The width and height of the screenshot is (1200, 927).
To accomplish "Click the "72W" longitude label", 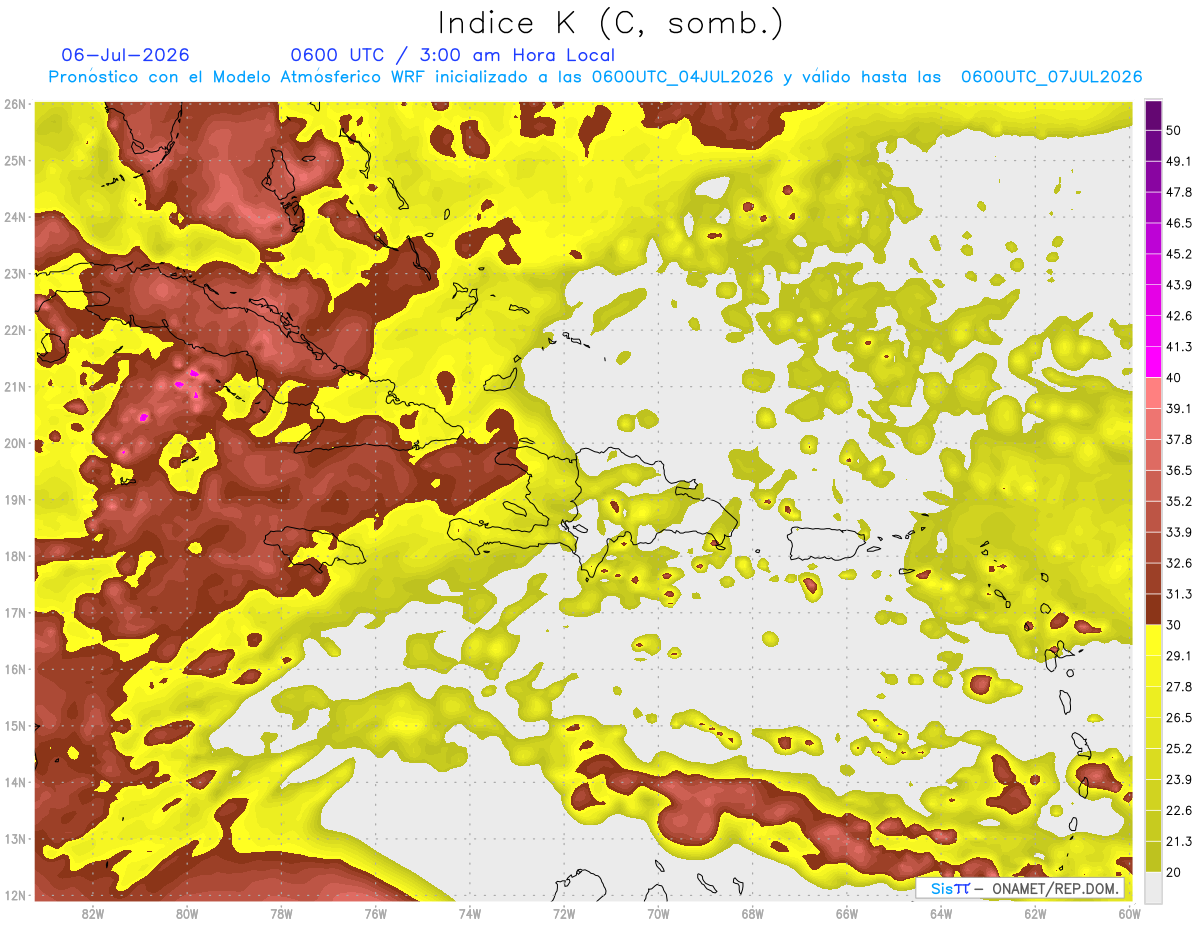I will (564, 914).
